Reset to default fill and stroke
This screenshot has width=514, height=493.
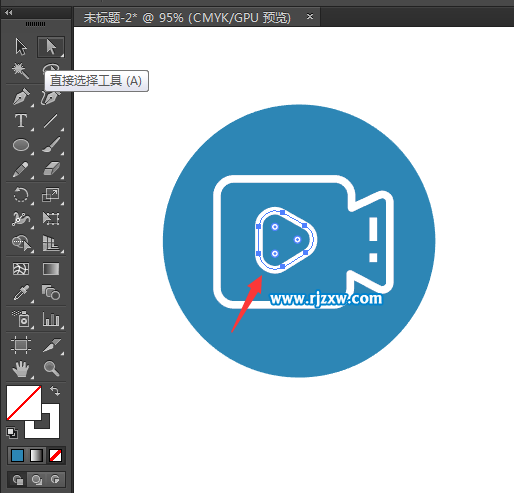point(12,433)
